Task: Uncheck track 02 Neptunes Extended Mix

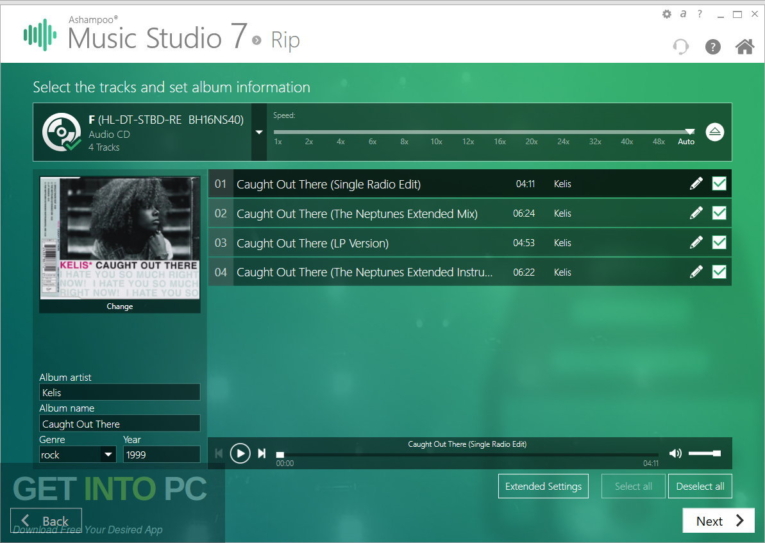Action: tap(719, 213)
